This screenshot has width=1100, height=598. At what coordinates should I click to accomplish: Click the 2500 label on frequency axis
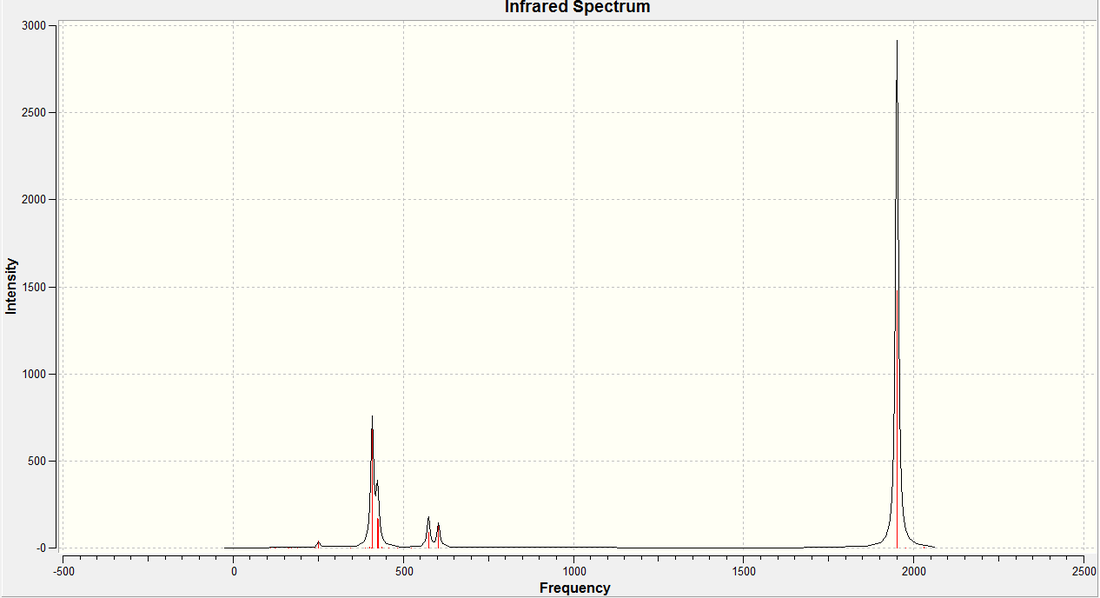(1084, 571)
